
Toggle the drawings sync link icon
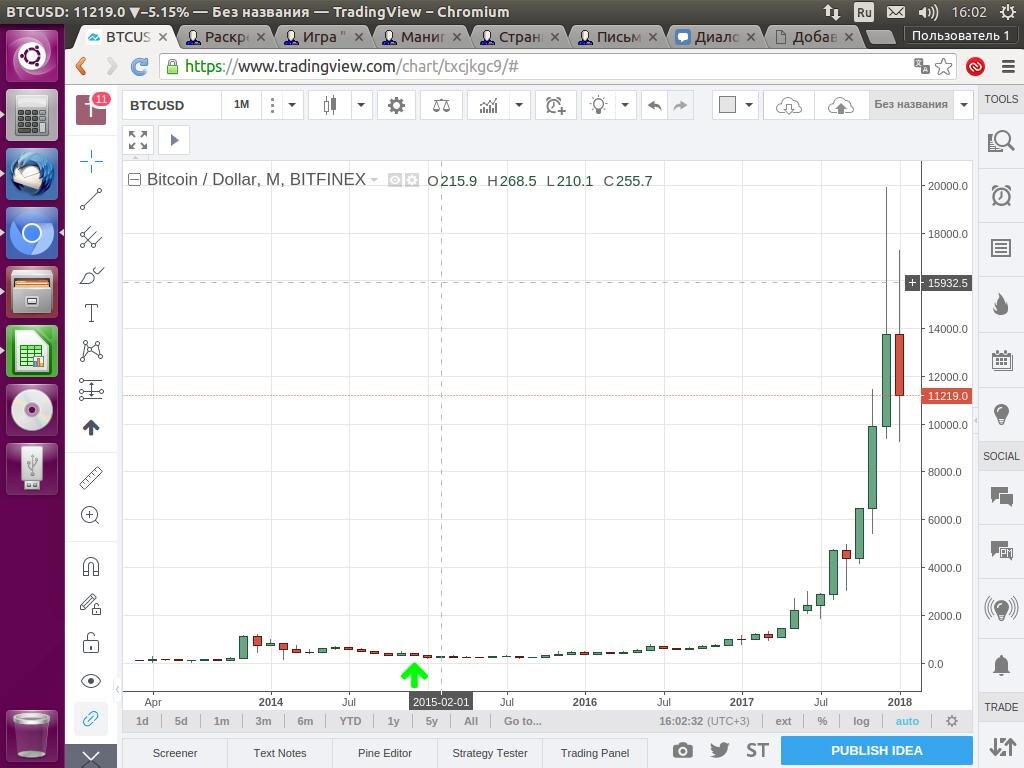[x=91, y=719]
